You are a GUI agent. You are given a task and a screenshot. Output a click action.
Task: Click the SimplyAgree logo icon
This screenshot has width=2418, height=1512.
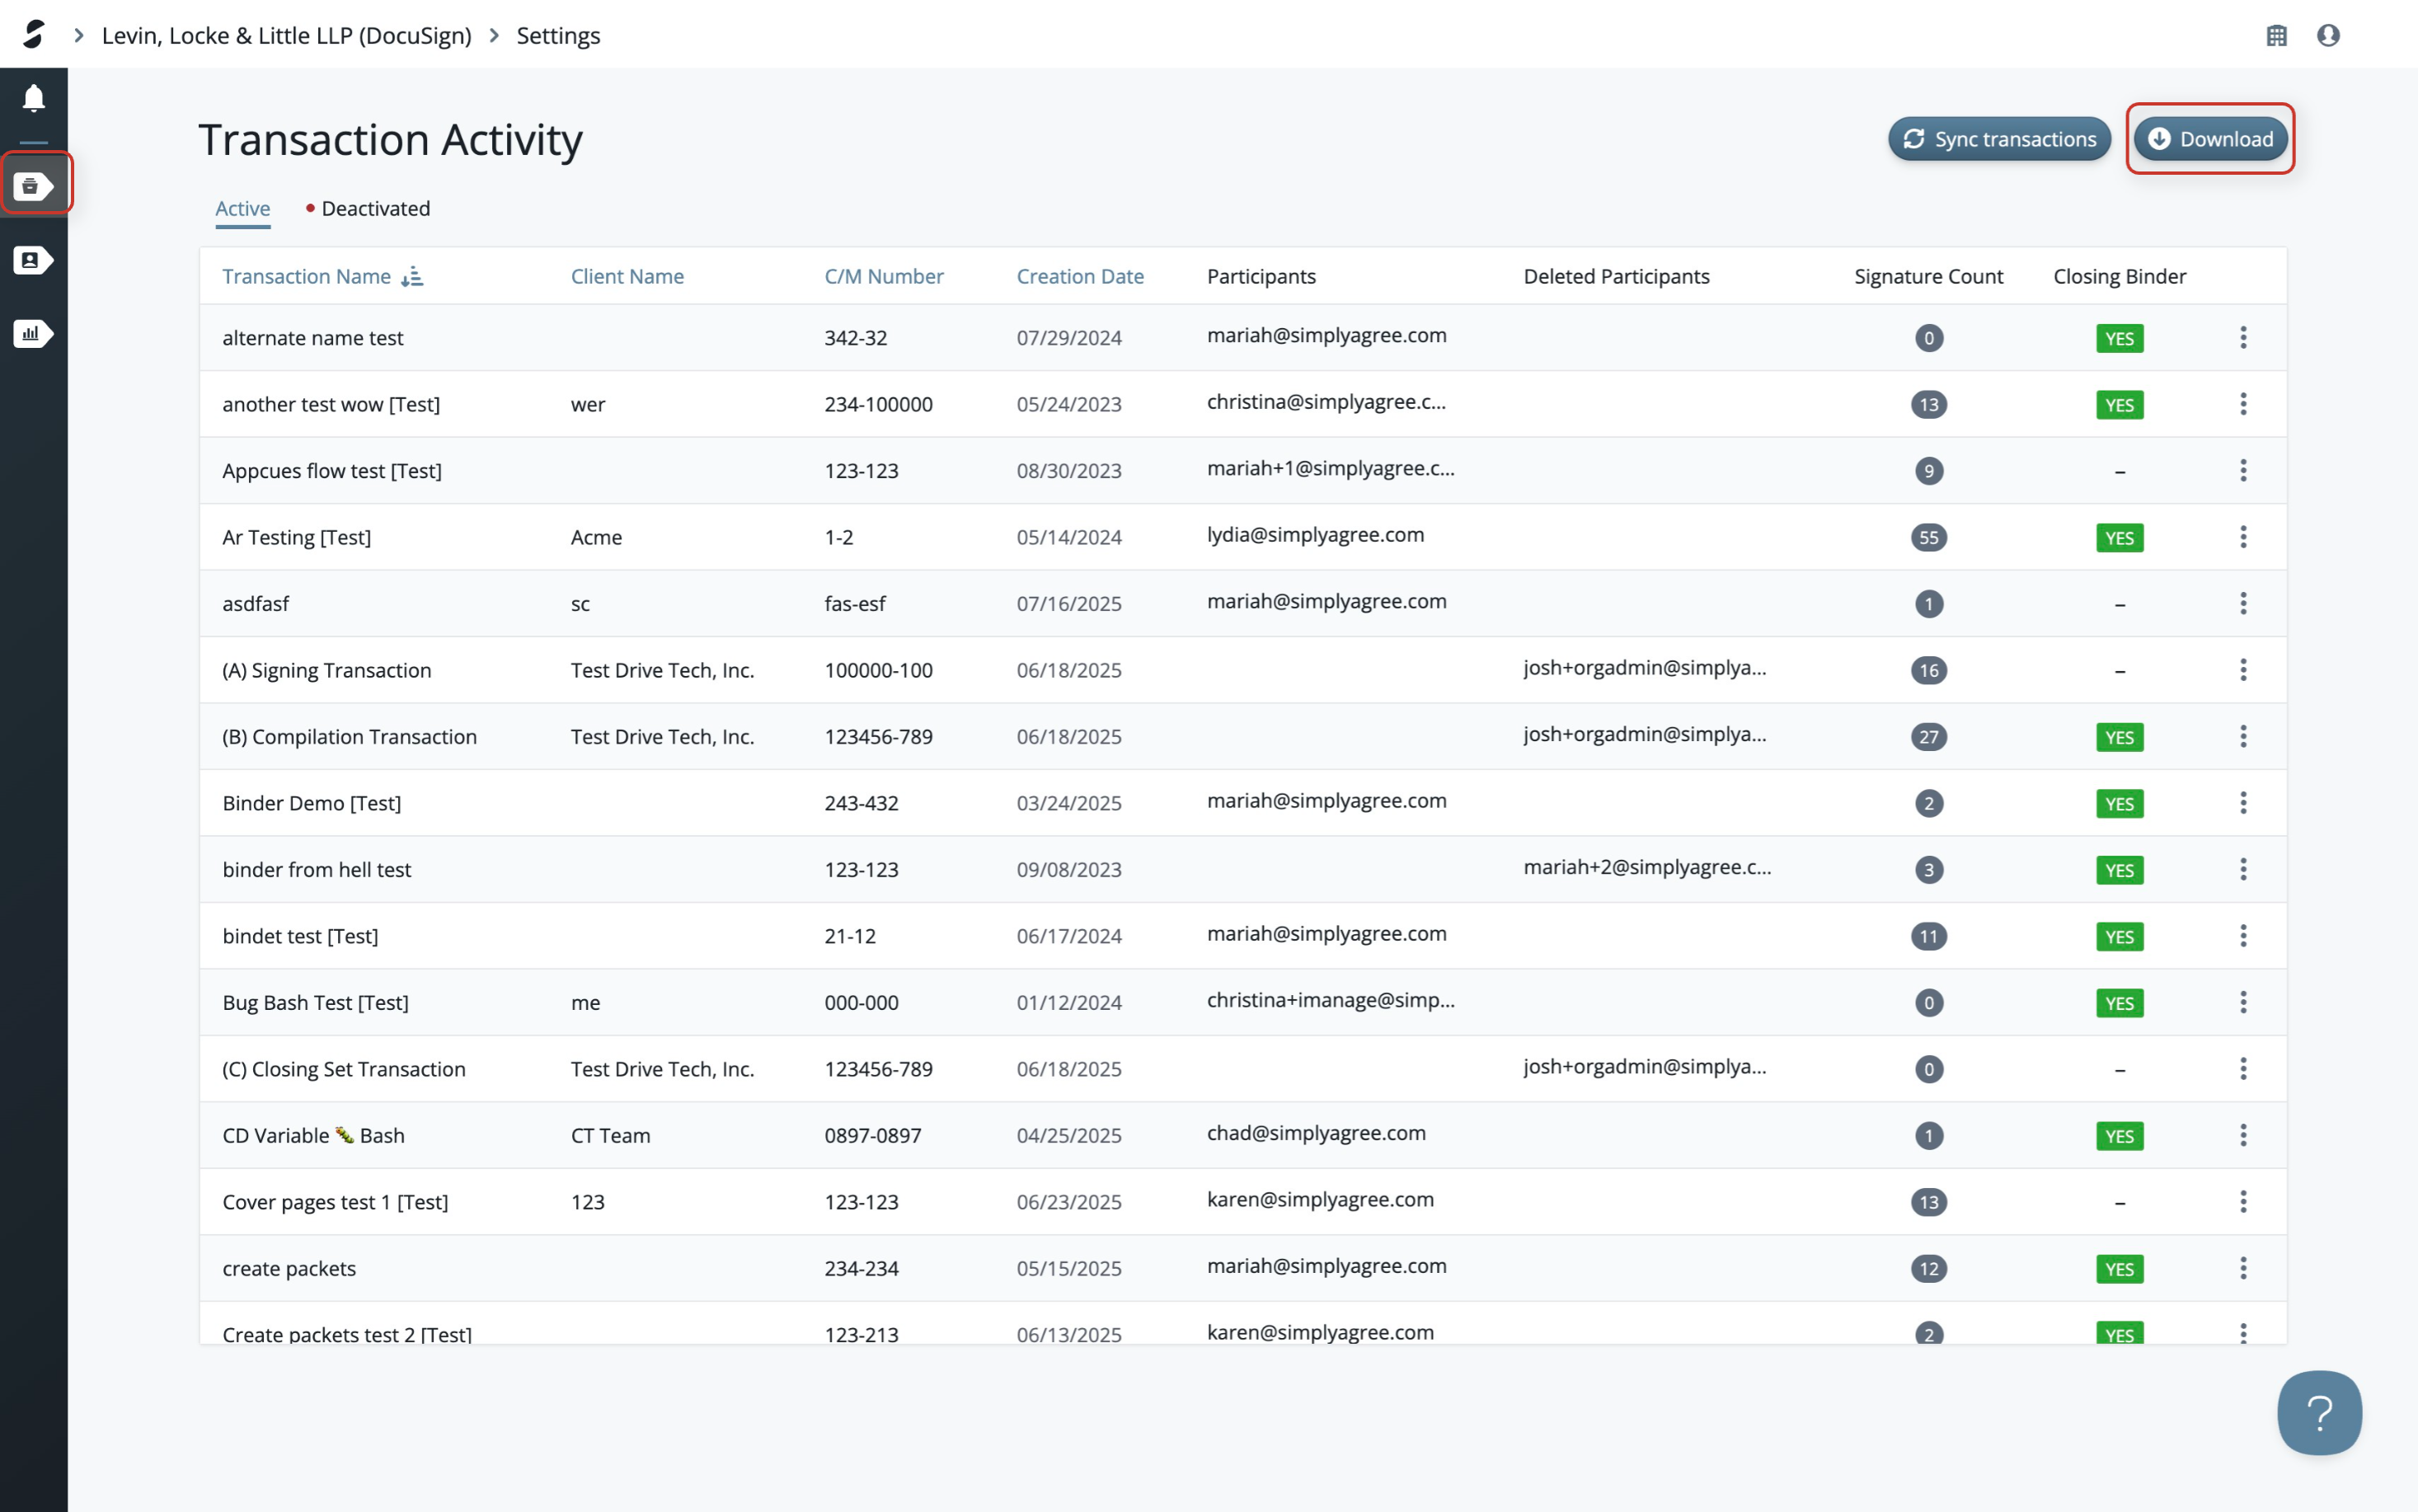(34, 35)
